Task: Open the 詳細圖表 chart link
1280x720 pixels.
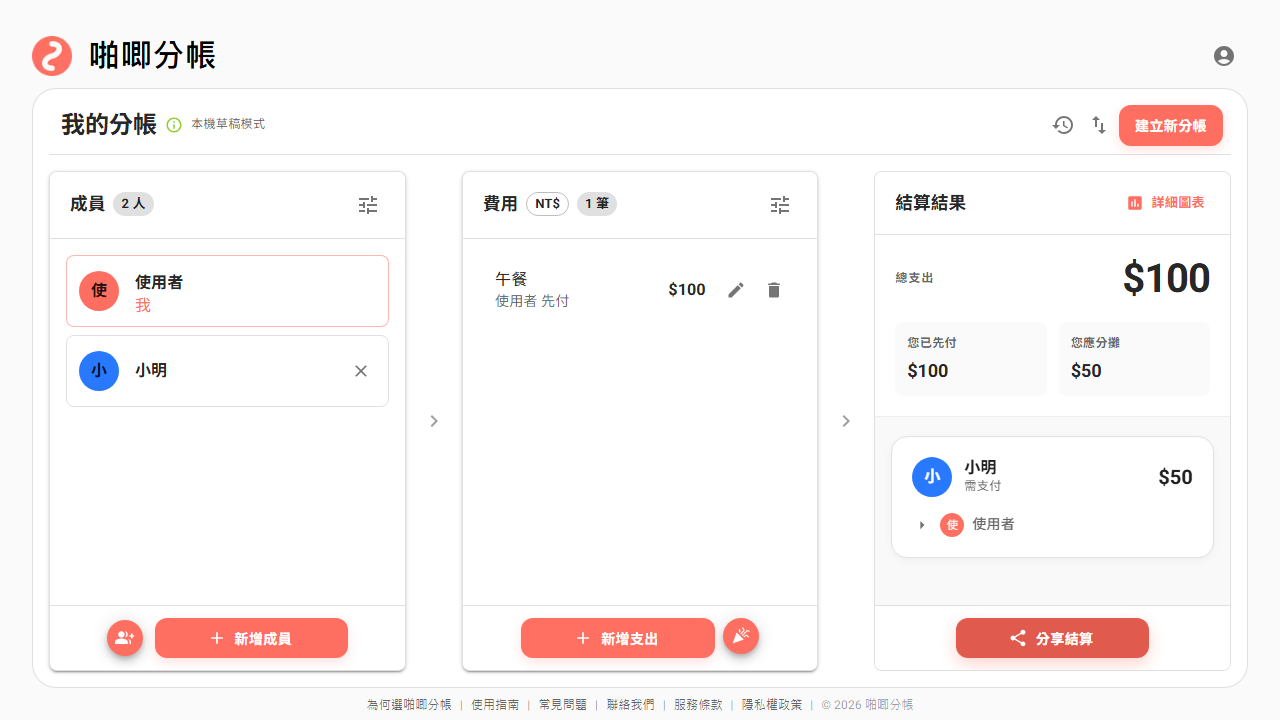Action: [1166, 202]
